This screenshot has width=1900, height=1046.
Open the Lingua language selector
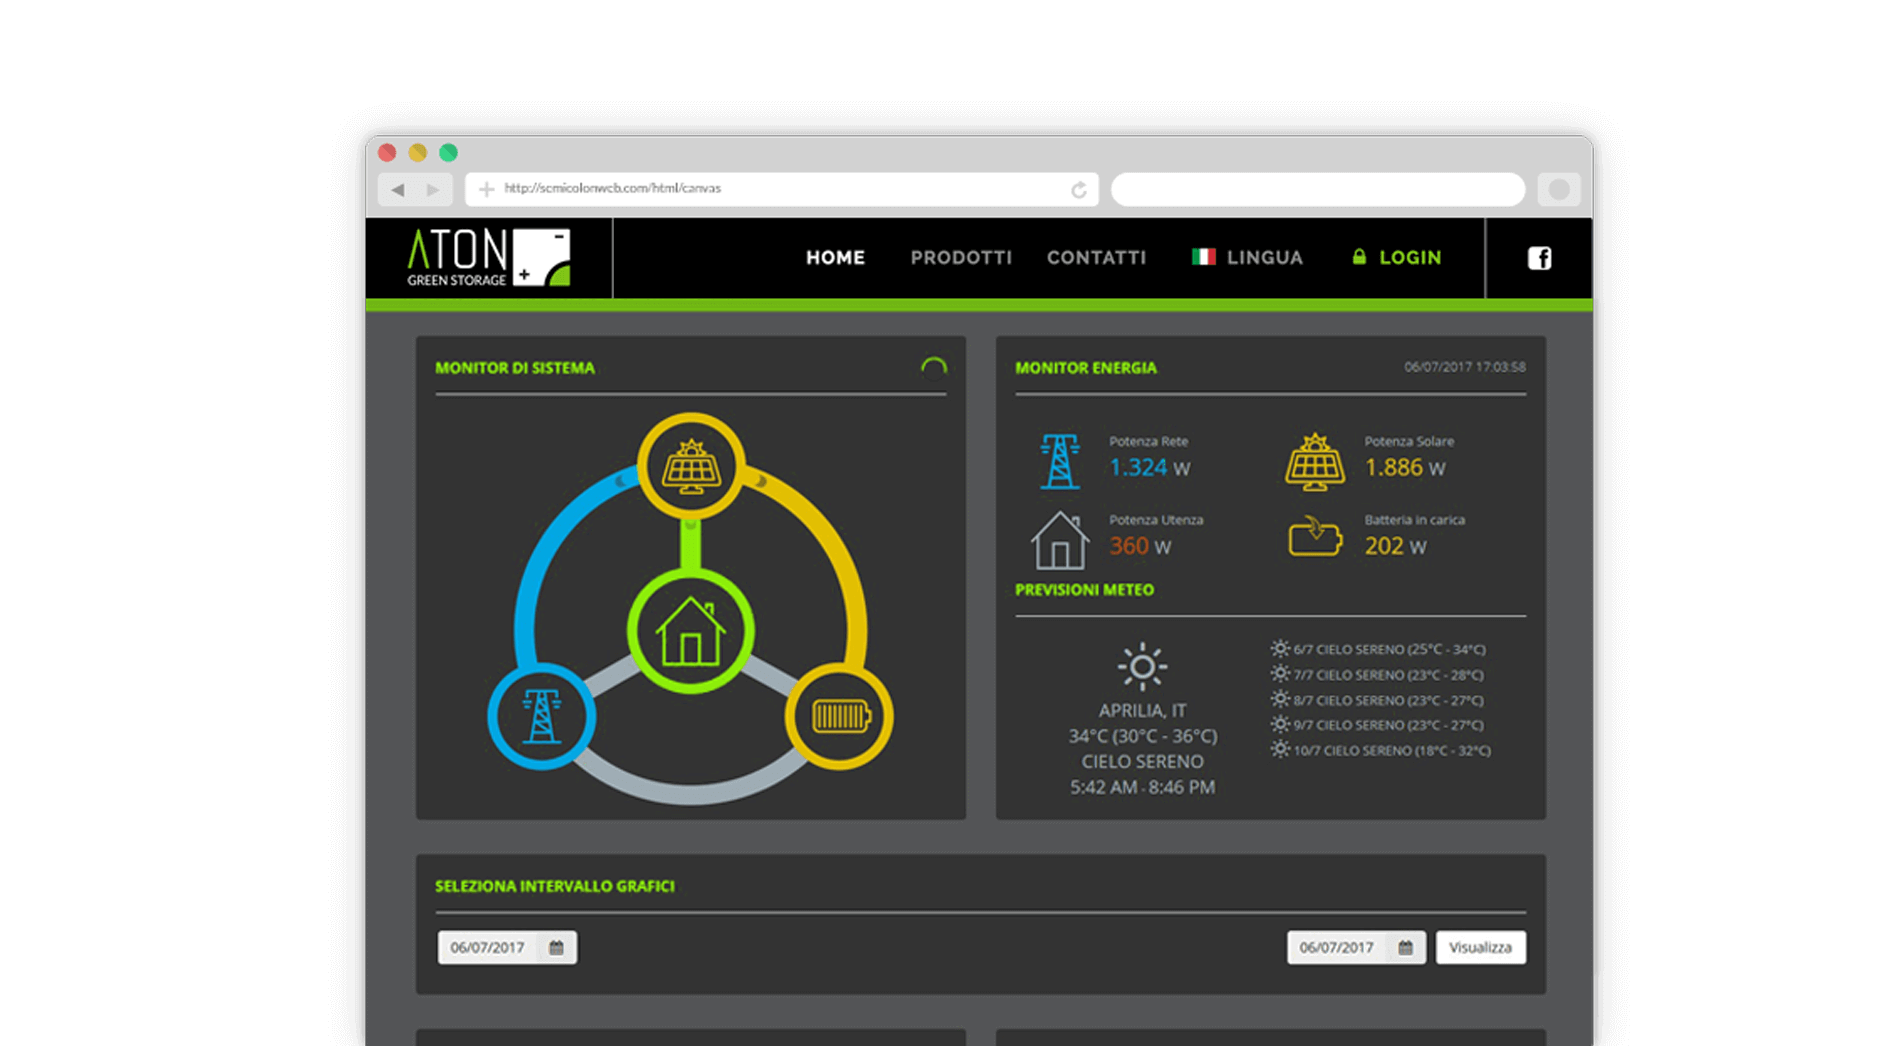click(1248, 258)
